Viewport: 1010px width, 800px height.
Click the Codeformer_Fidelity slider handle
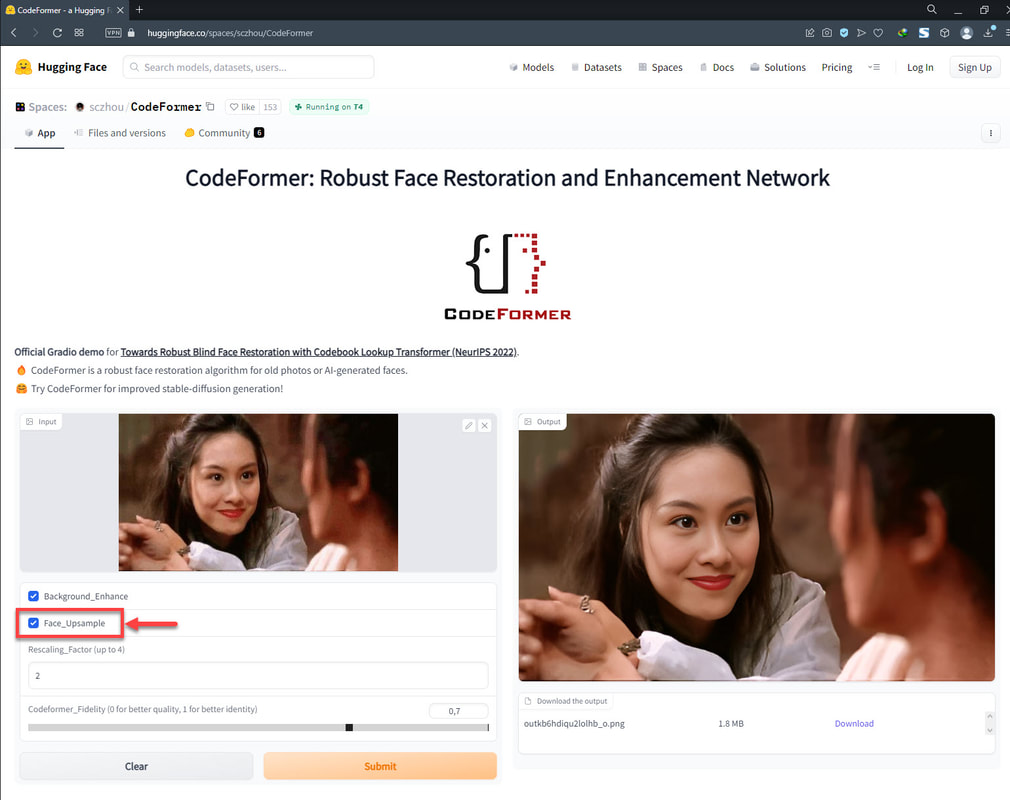pos(349,727)
